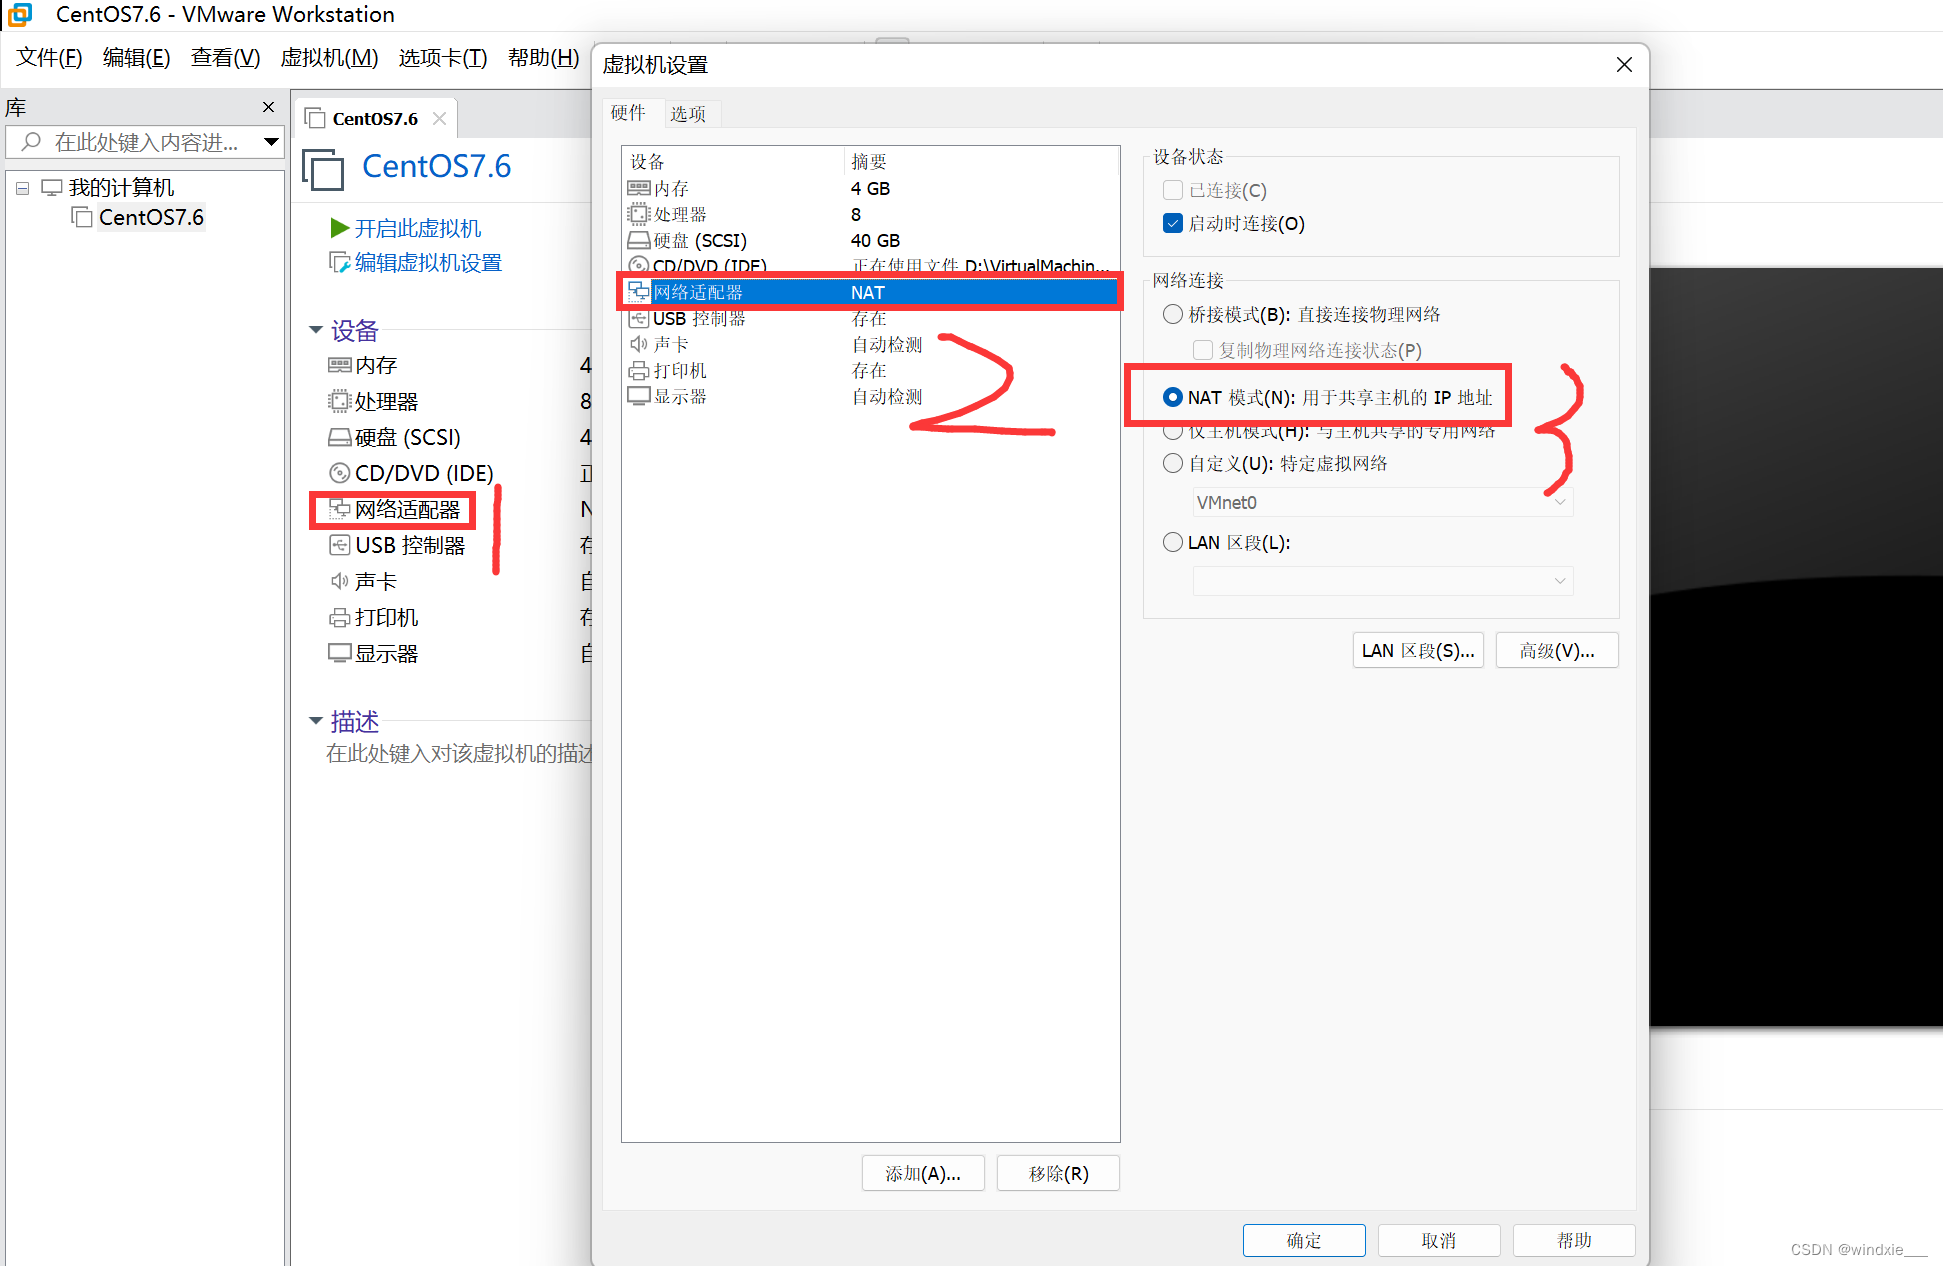The image size is (1943, 1266).
Task: Collapse the 描述 section in main window
Action: click(316, 720)
